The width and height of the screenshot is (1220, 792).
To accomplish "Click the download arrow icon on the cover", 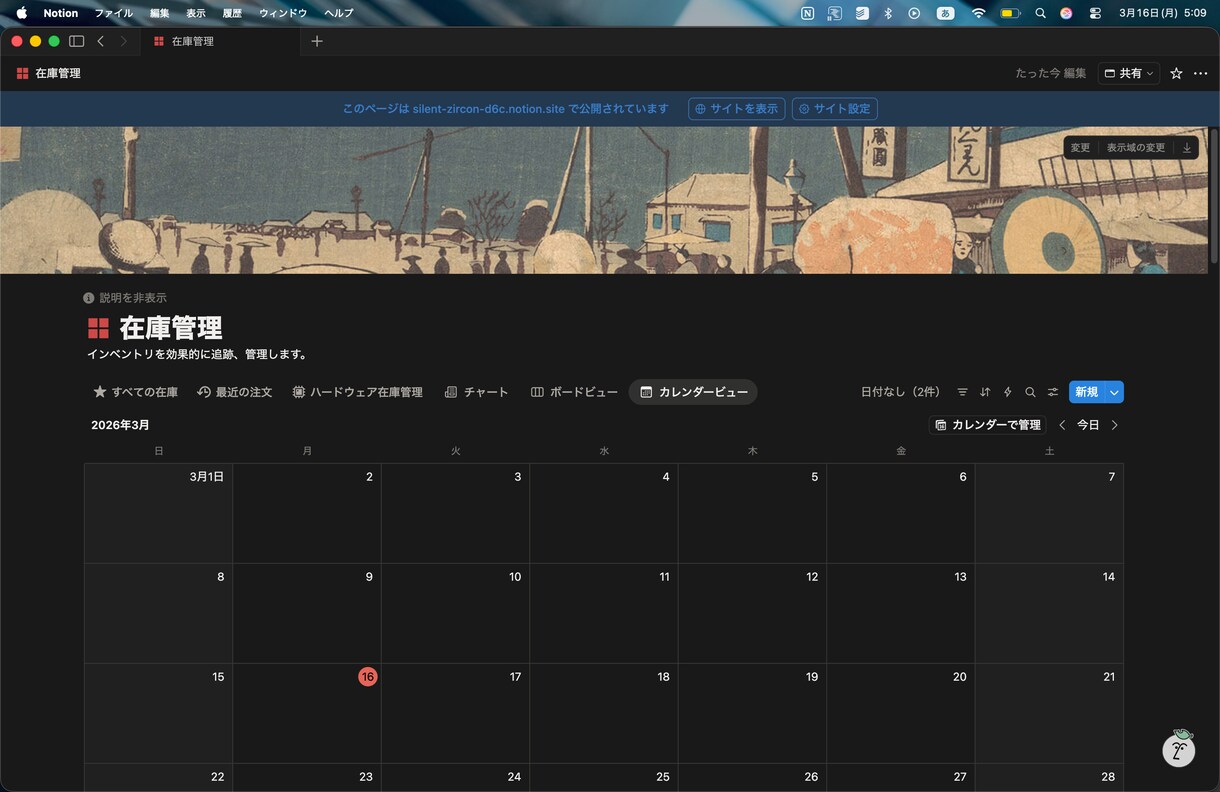I will coord(1187,148).
